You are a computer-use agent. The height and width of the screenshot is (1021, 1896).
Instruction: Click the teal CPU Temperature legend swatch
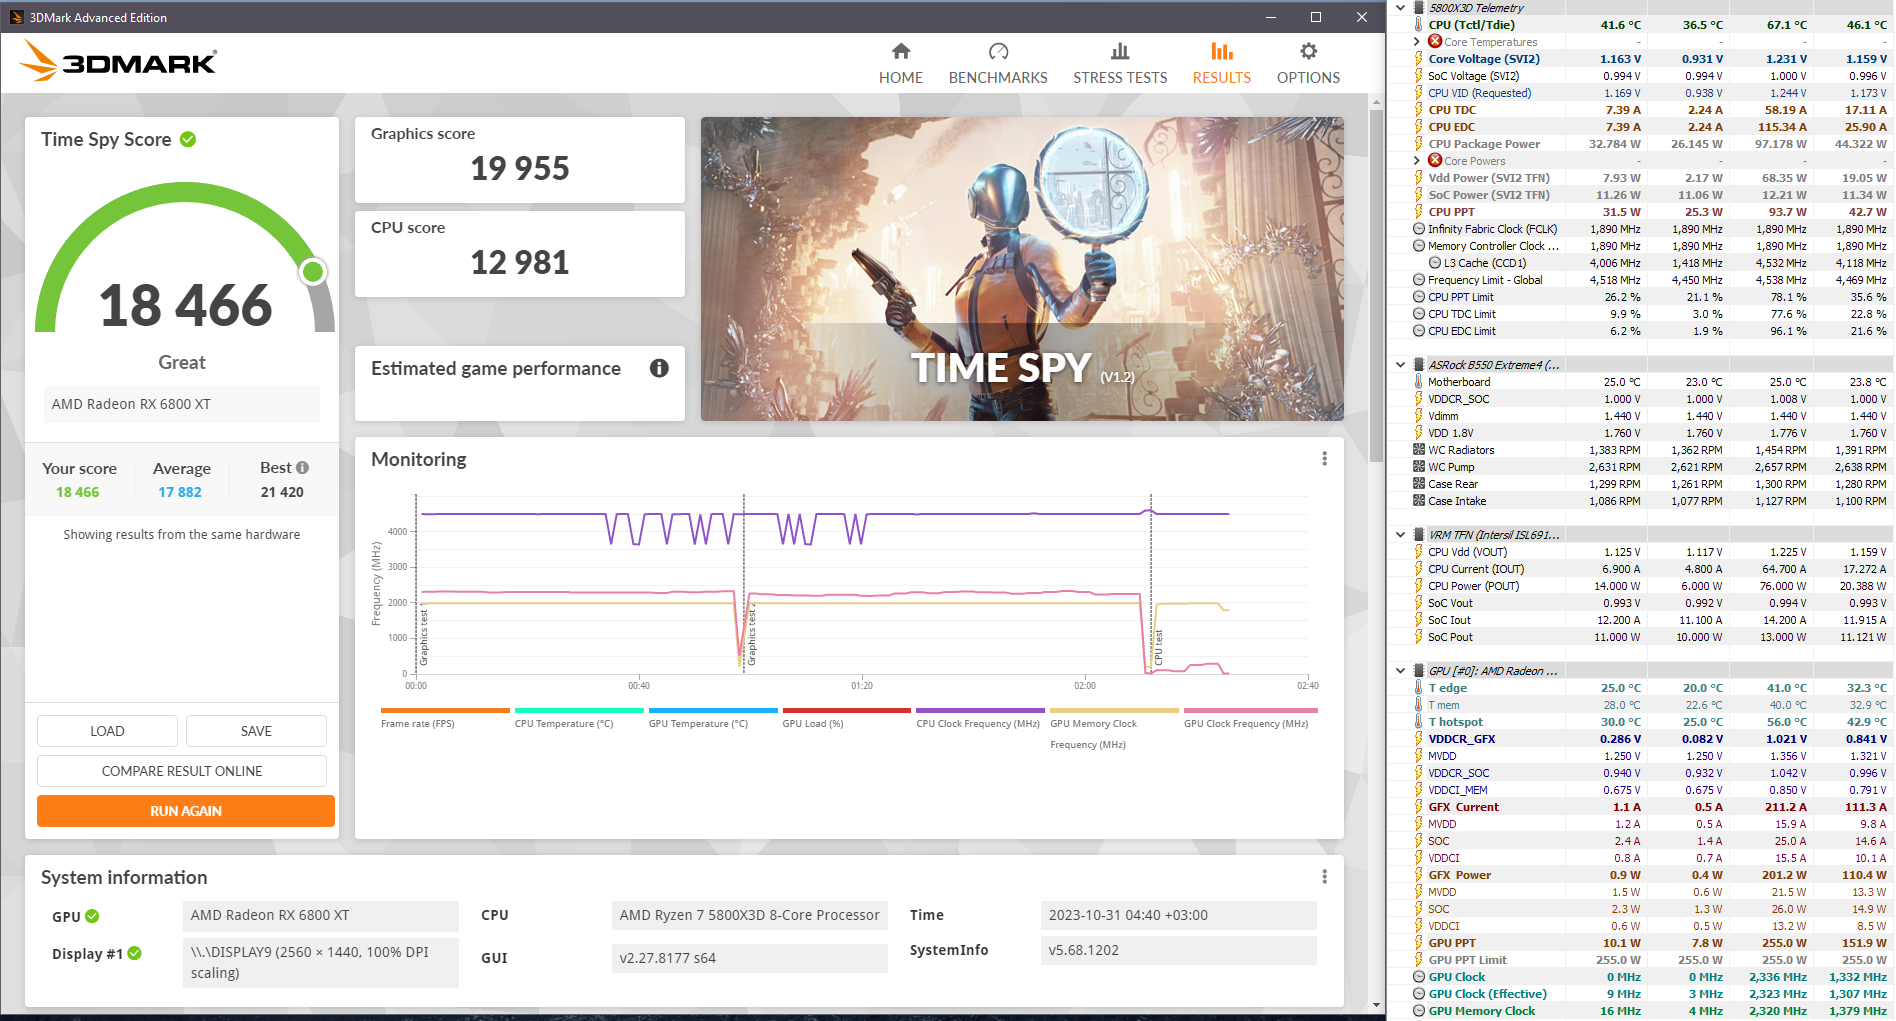579,711
